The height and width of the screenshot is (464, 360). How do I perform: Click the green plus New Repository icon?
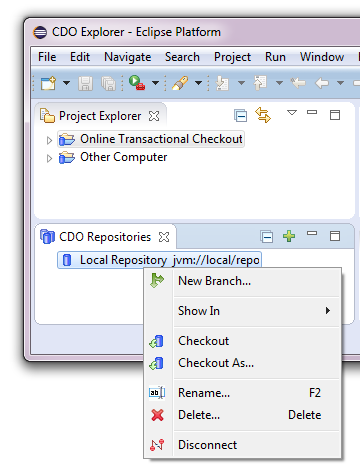pos(289,236)
